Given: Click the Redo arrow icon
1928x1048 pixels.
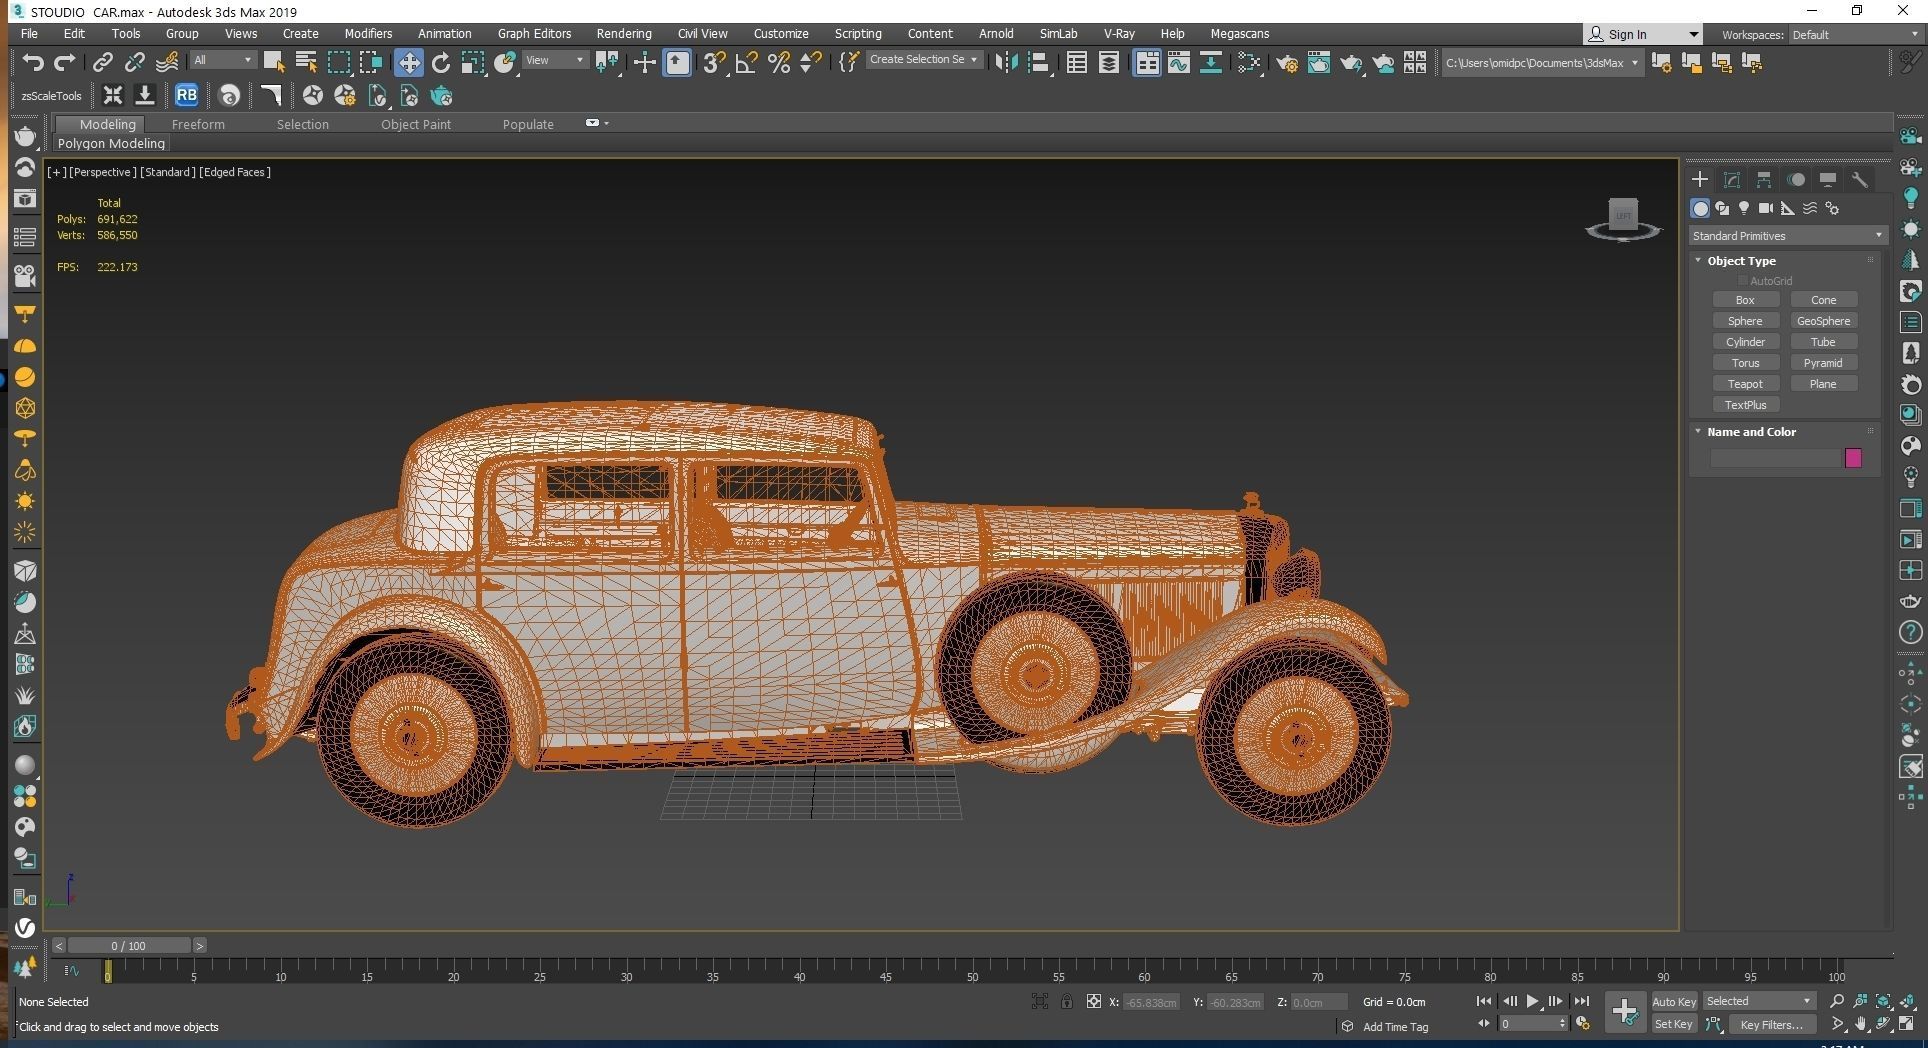Looking at the screenshot, I should (65, 63).
